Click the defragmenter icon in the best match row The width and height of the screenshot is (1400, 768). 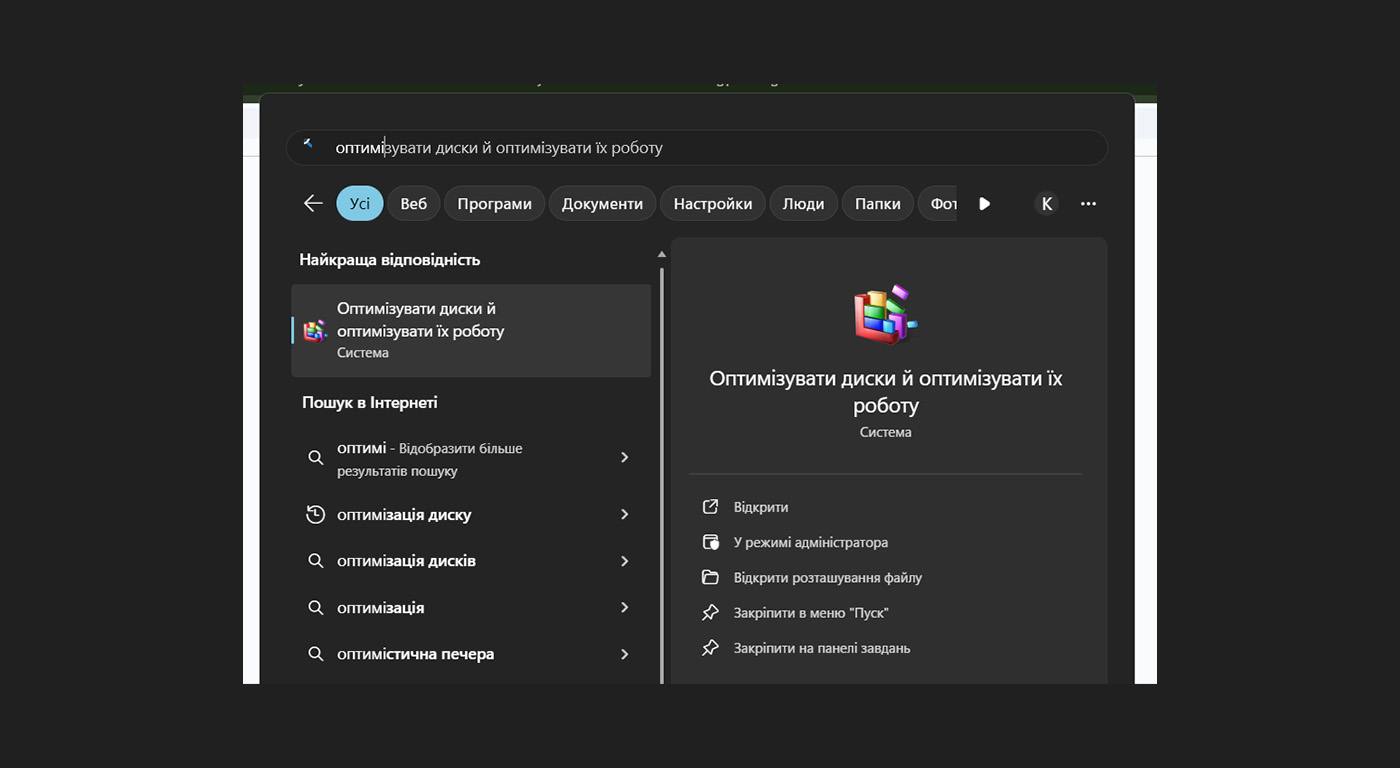[315, 331]
